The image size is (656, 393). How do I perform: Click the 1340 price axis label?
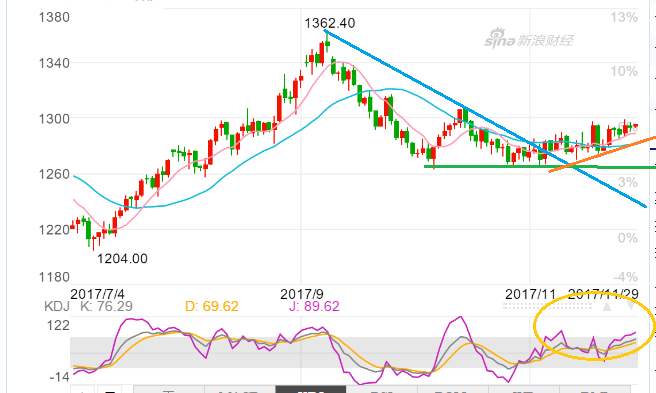(54, 64)
